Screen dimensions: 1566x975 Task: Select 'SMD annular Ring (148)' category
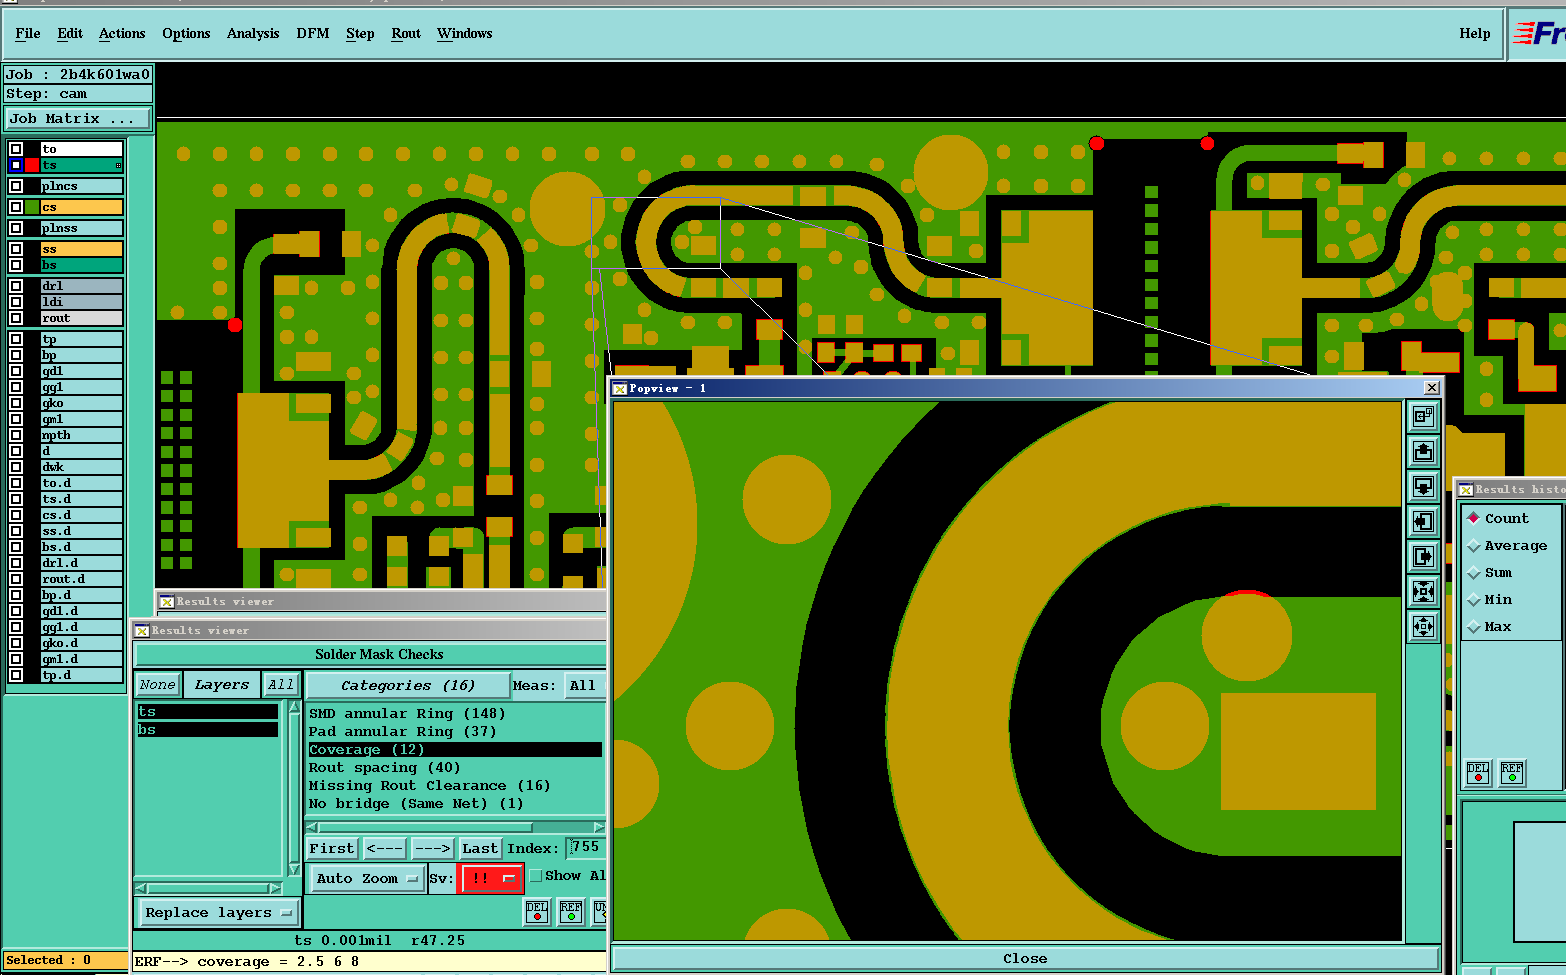[x=407, y=713]
